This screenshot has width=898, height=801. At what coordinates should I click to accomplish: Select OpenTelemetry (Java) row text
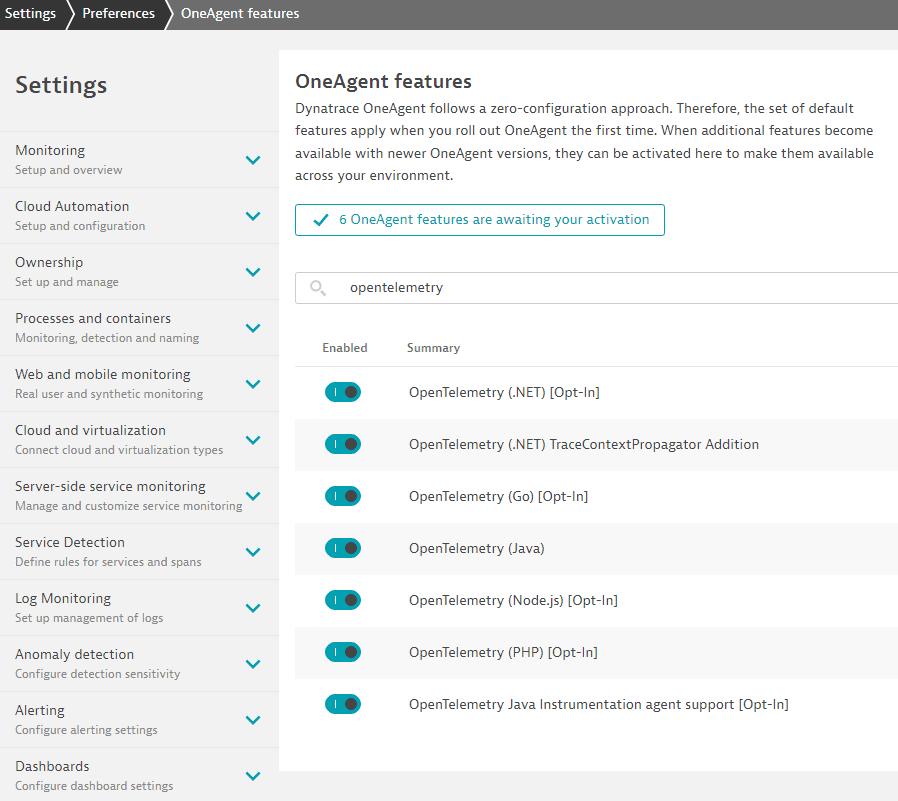point(476,549)
